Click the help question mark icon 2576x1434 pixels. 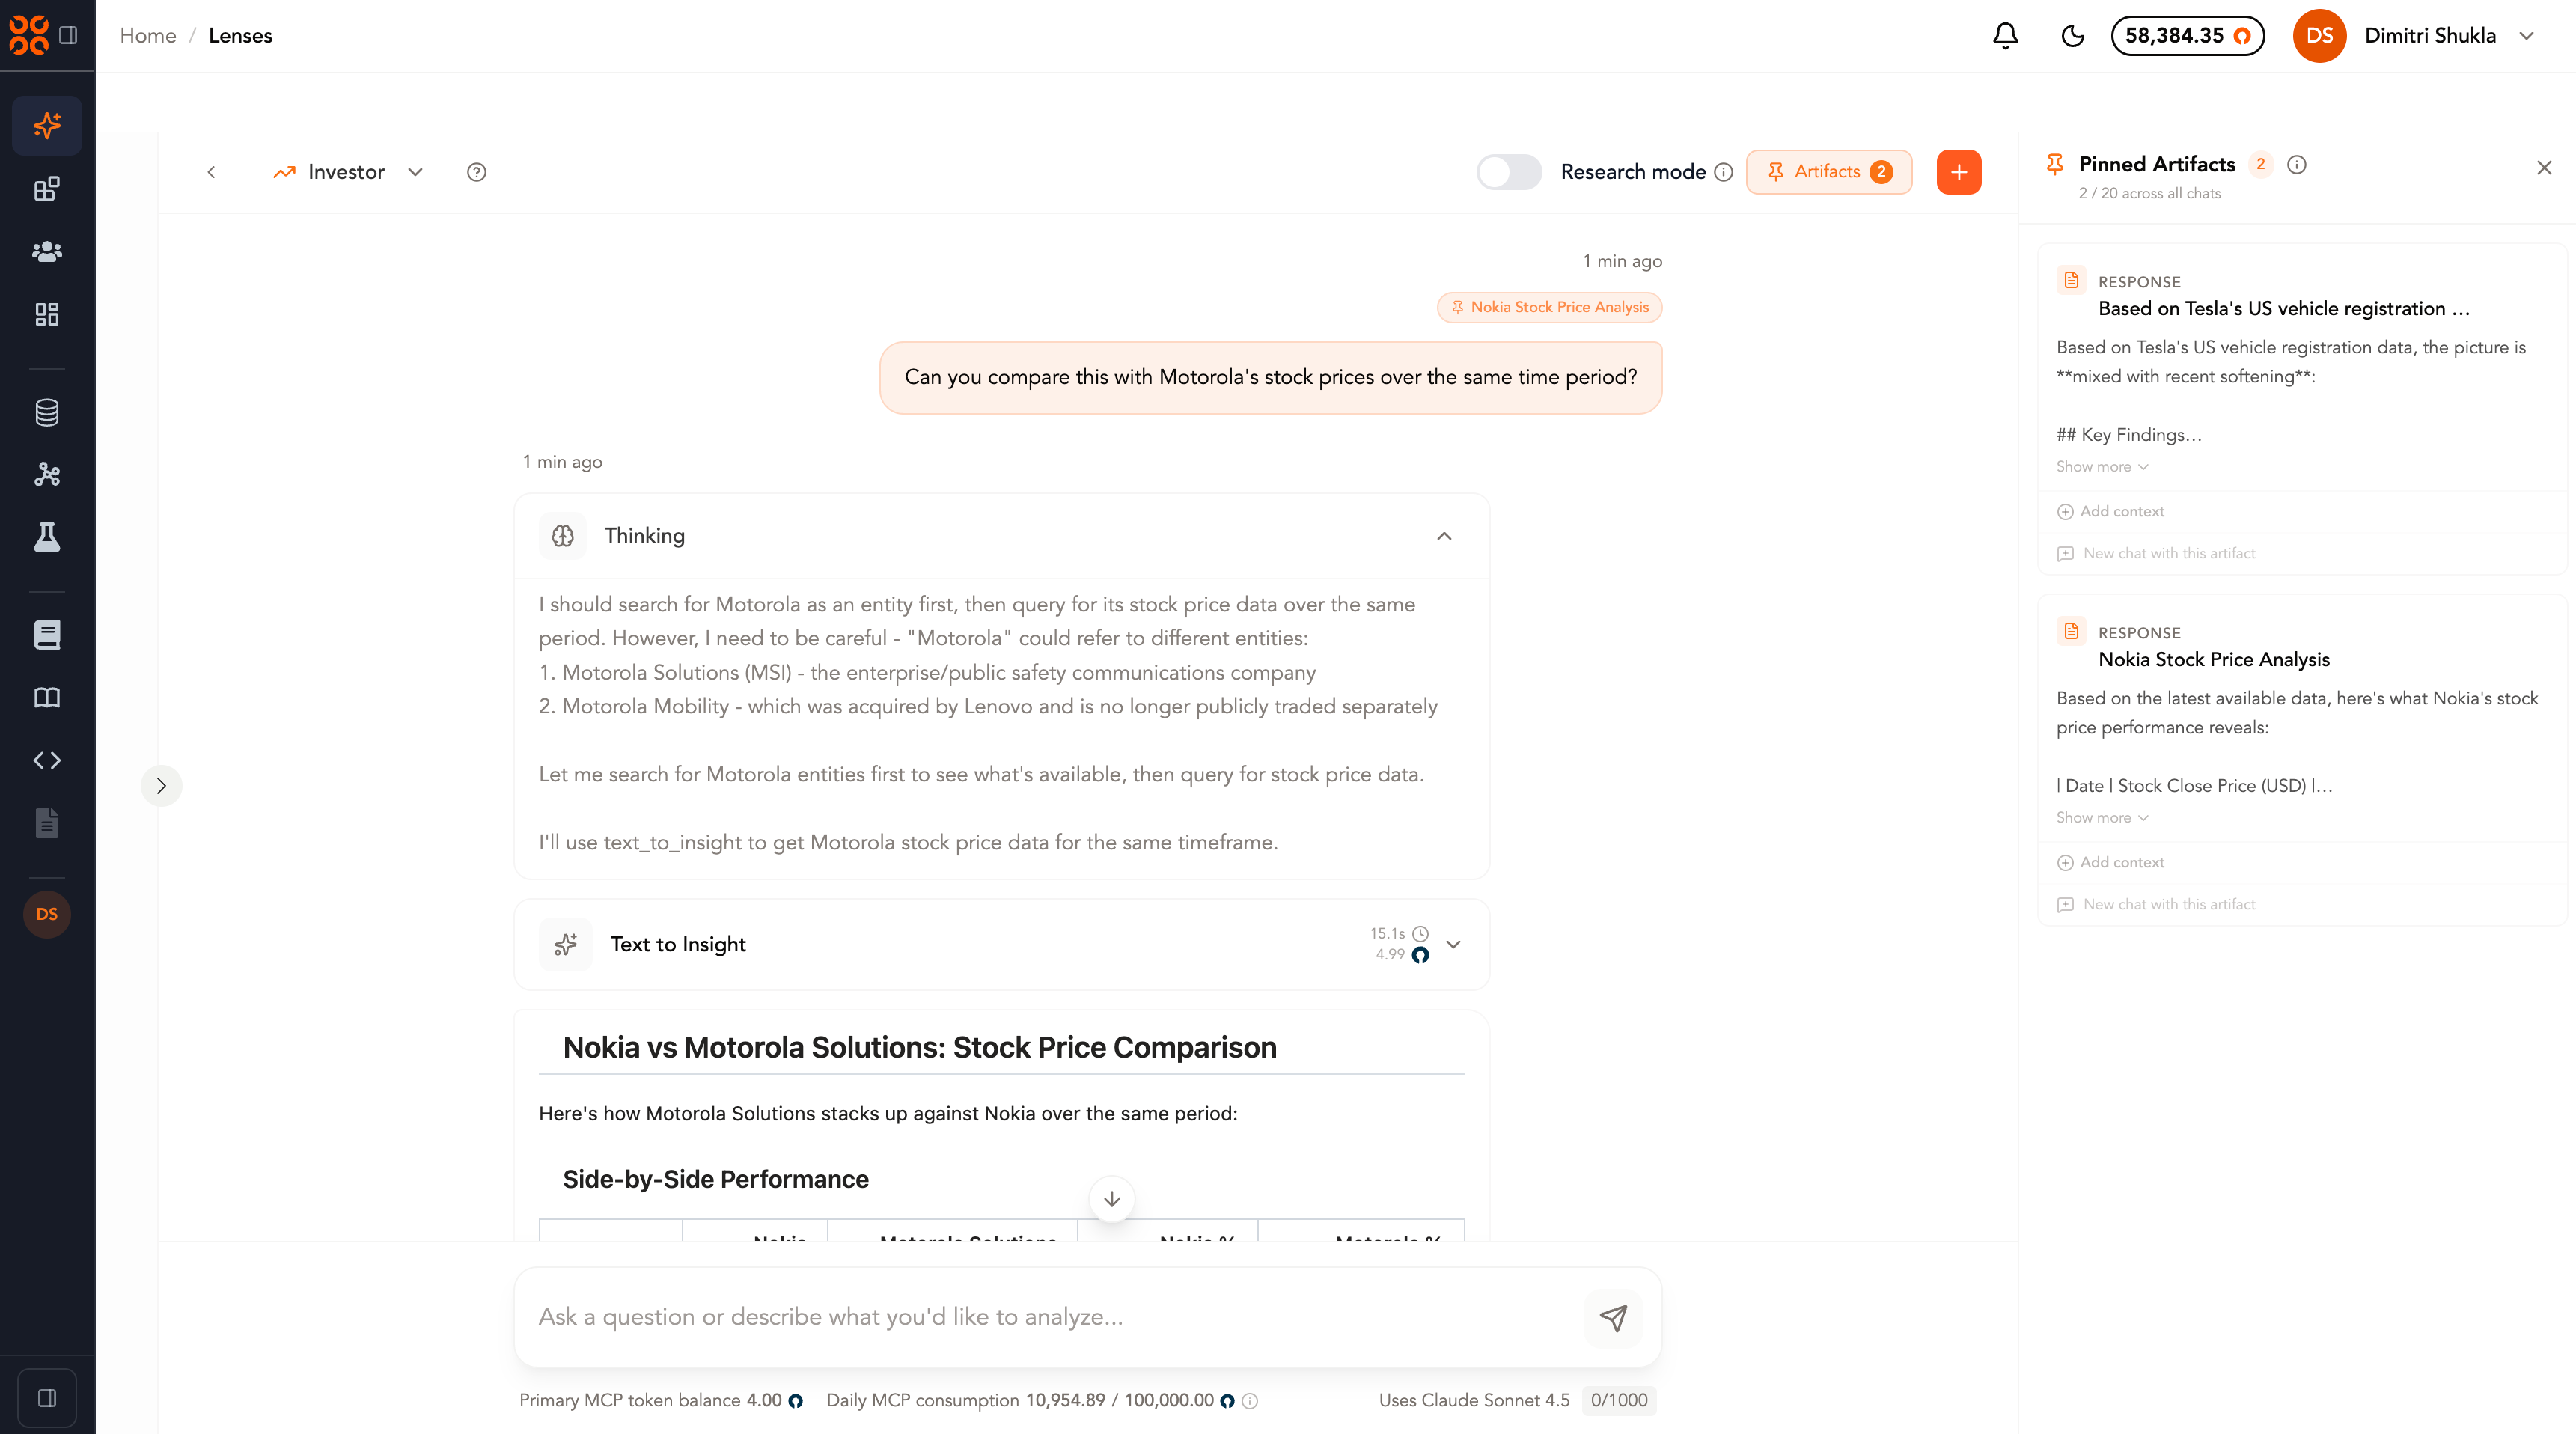click(x=477, y=172)
